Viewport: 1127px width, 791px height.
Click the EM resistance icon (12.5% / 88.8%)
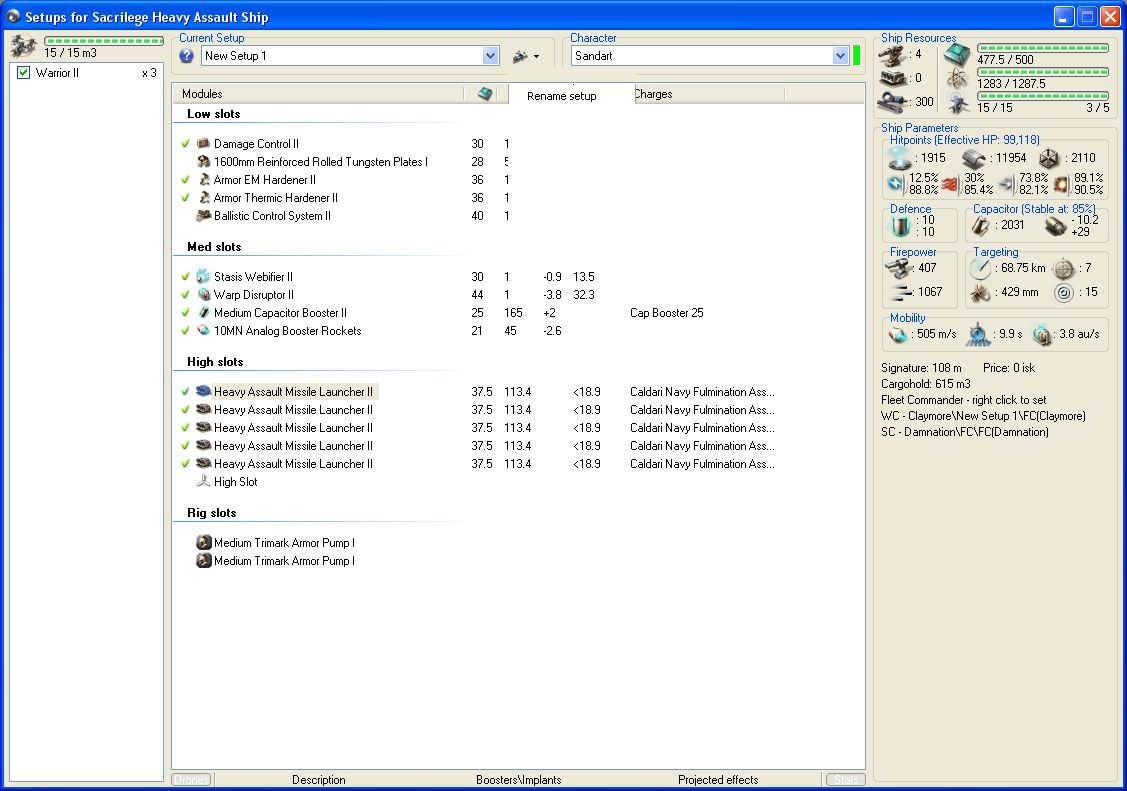point(895,184)
